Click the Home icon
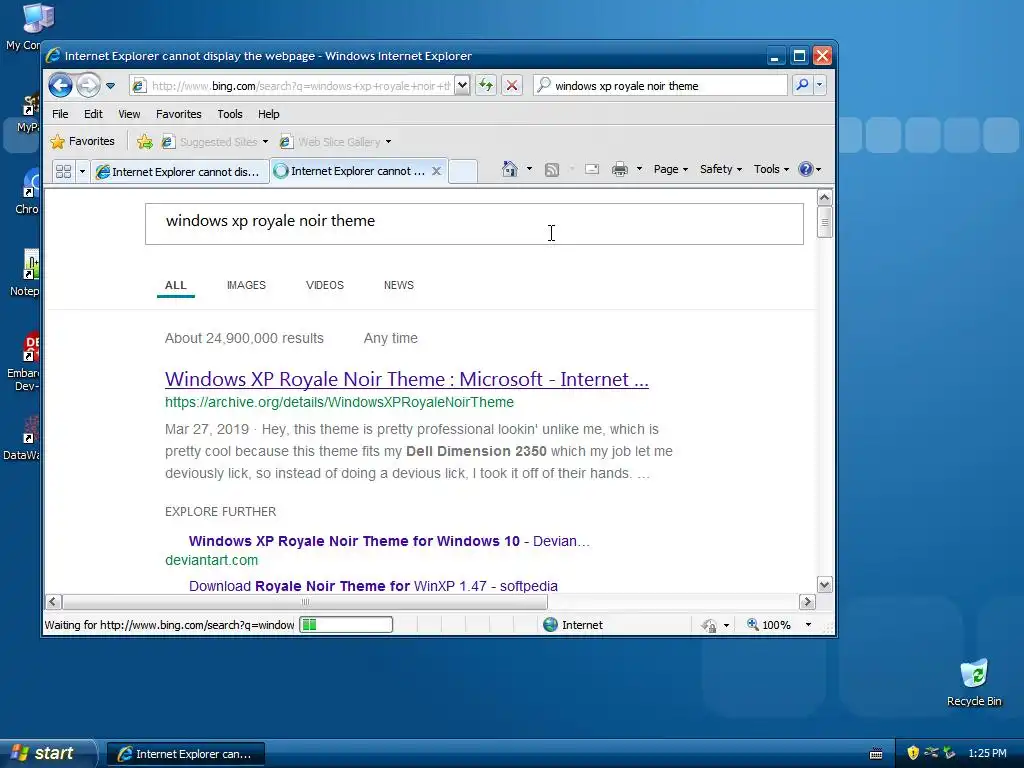Screen dimensions: 1024x768 (x=510, y=169)
